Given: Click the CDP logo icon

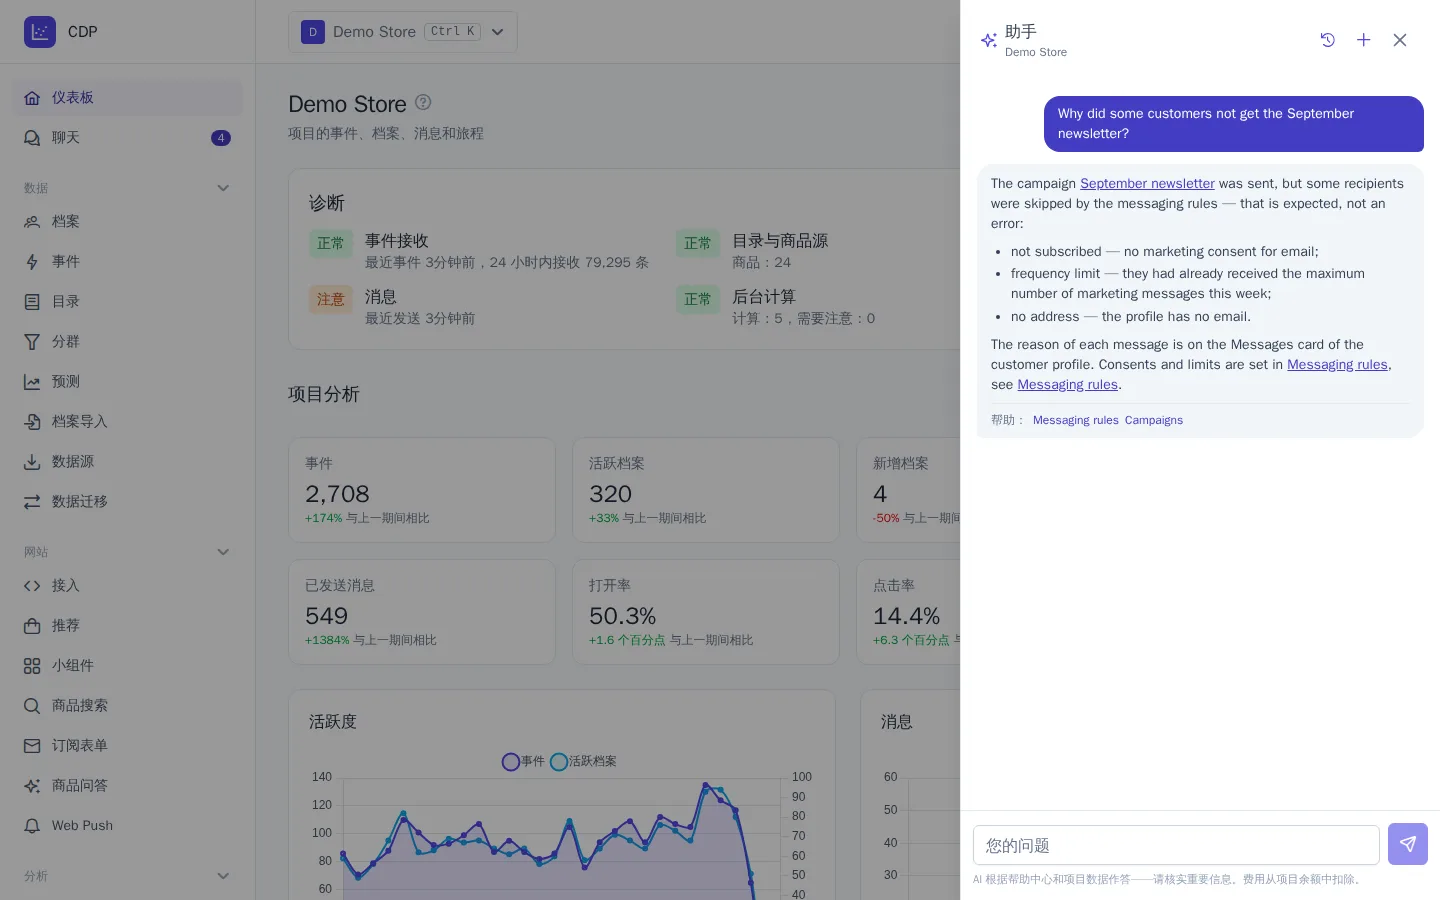Looking at the screenshot, I should pos(40,32).
